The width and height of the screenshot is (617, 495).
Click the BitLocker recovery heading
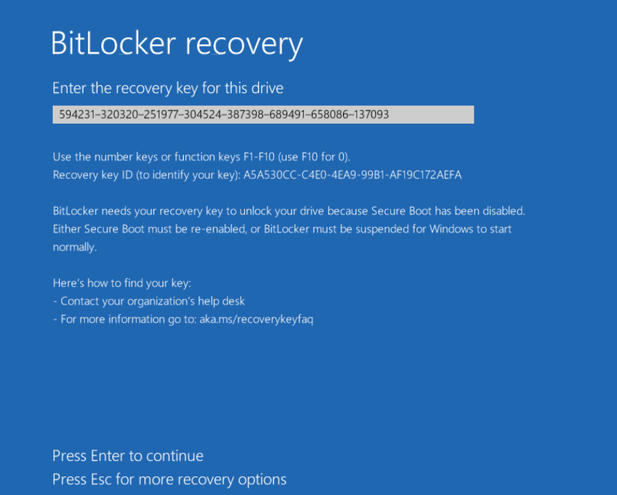177,43
